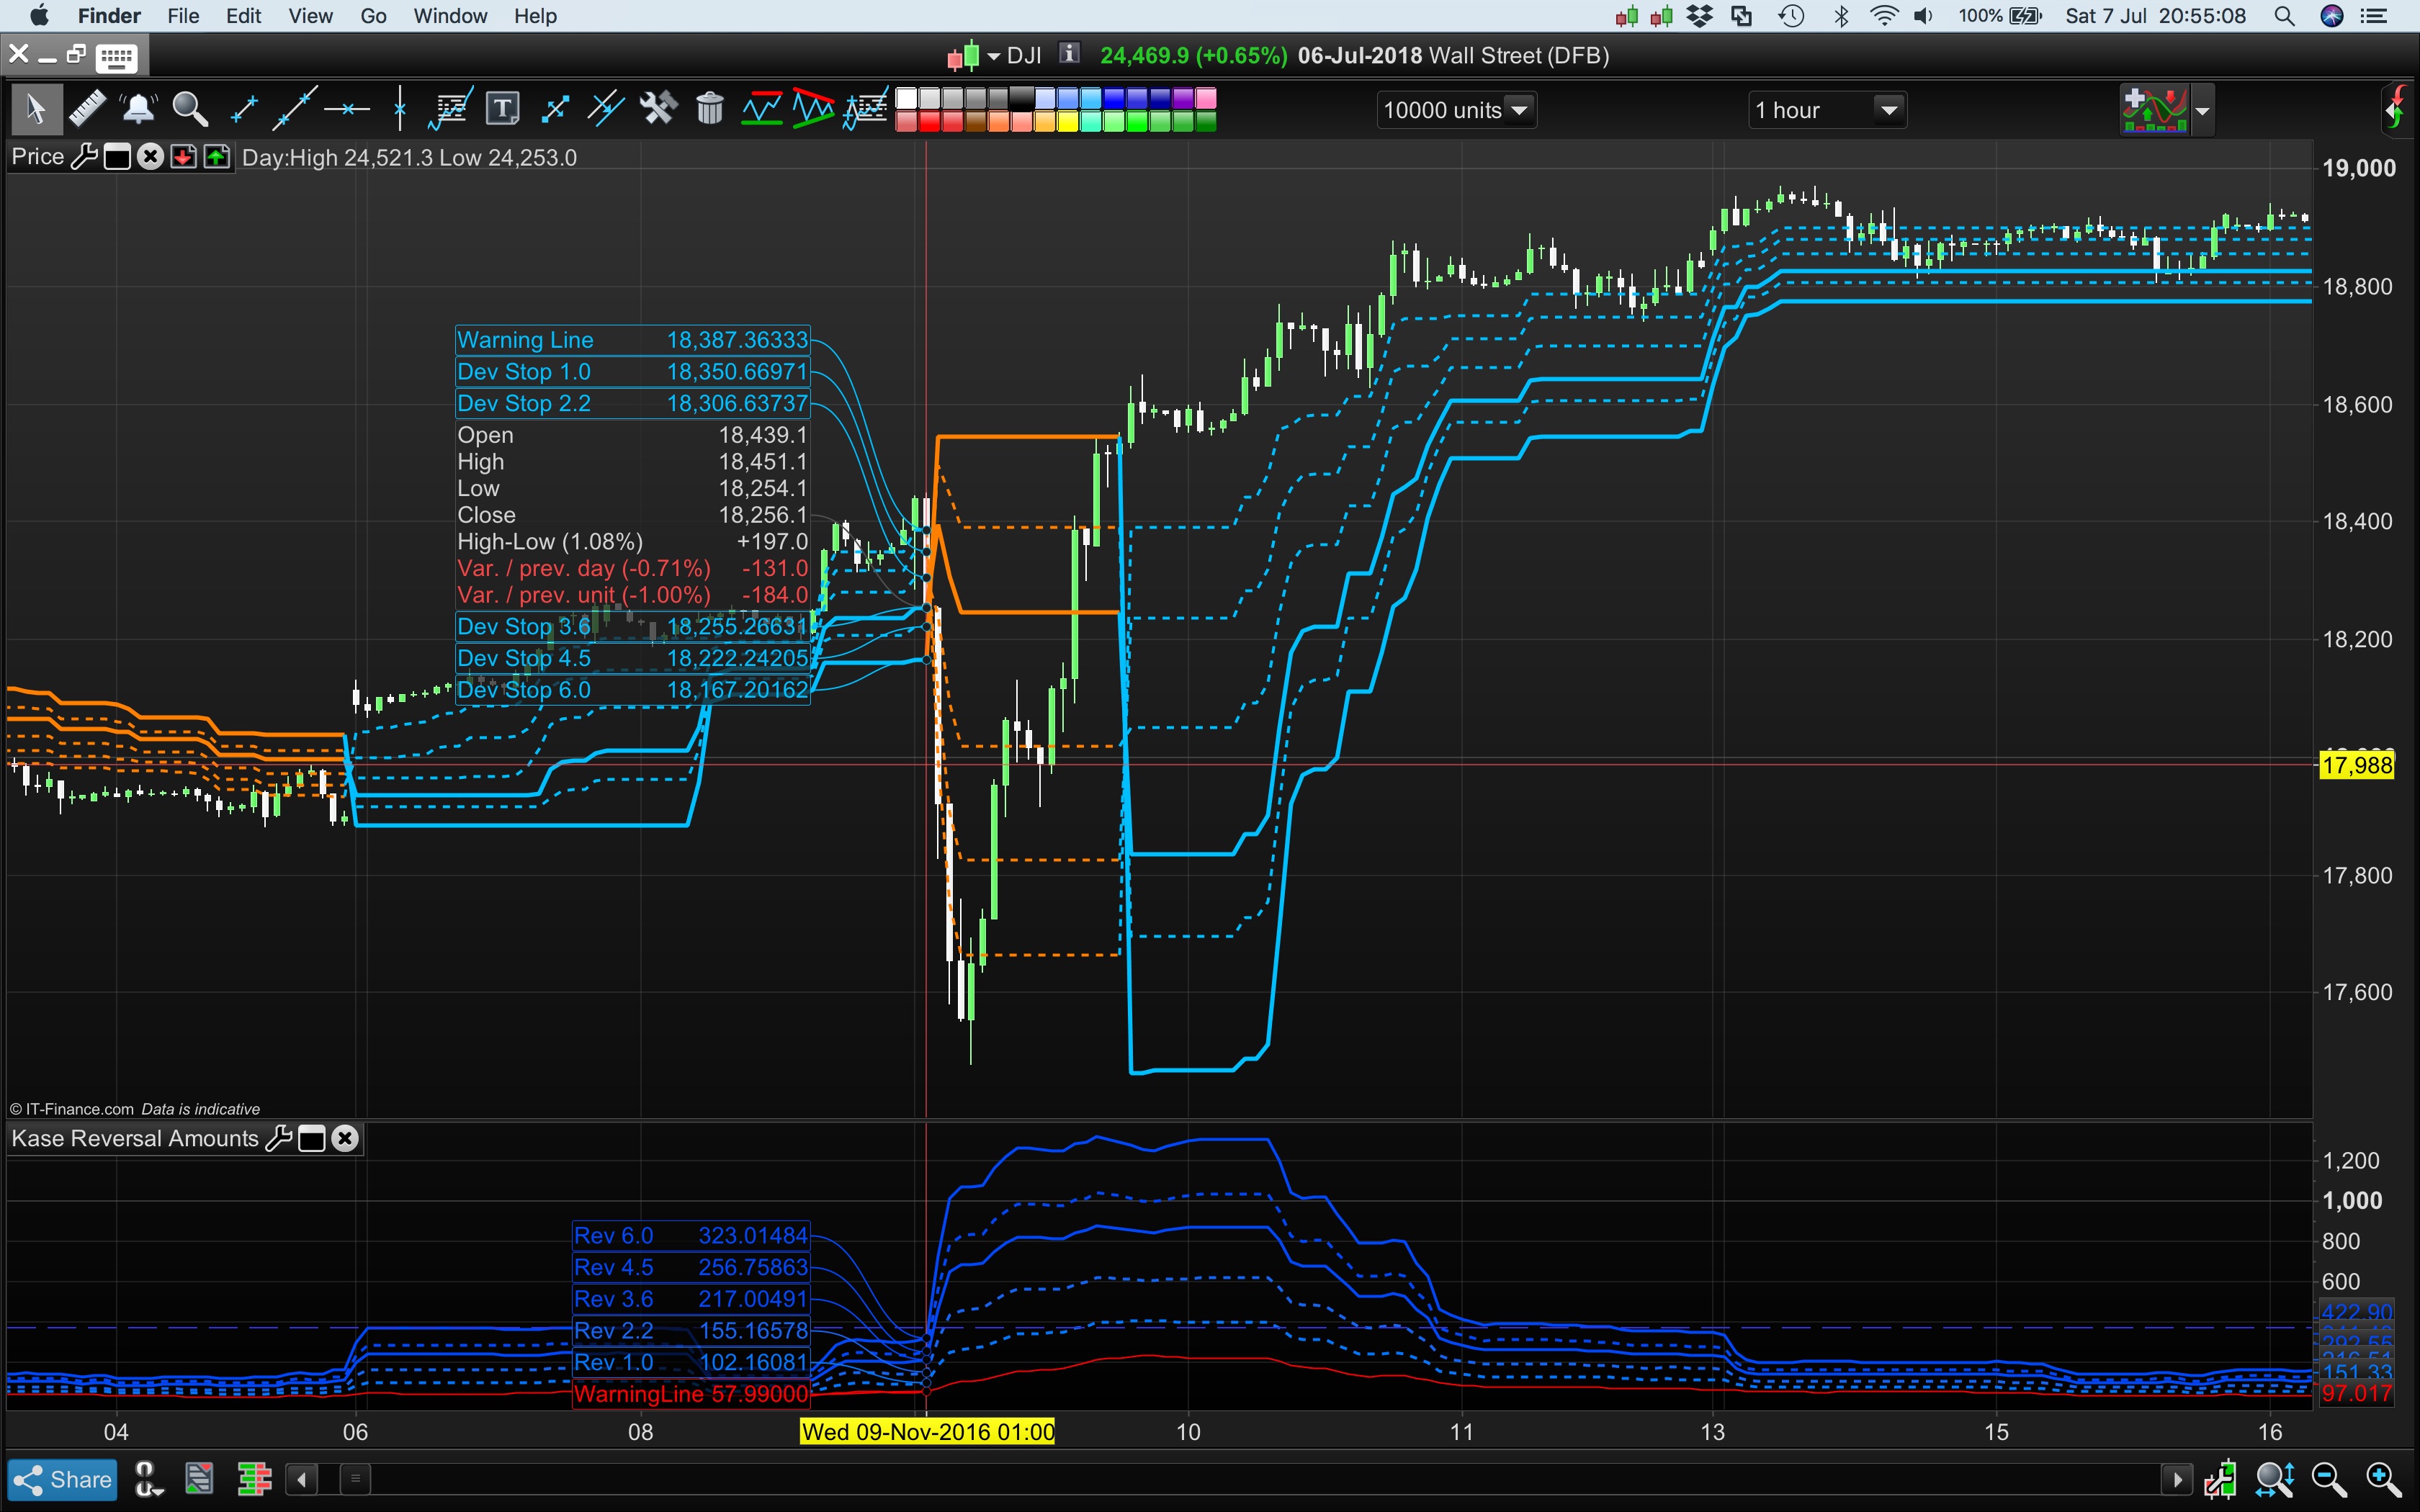Click the Share button
Viewport: 2420px width, 1512px height.
coord(62,1479)
